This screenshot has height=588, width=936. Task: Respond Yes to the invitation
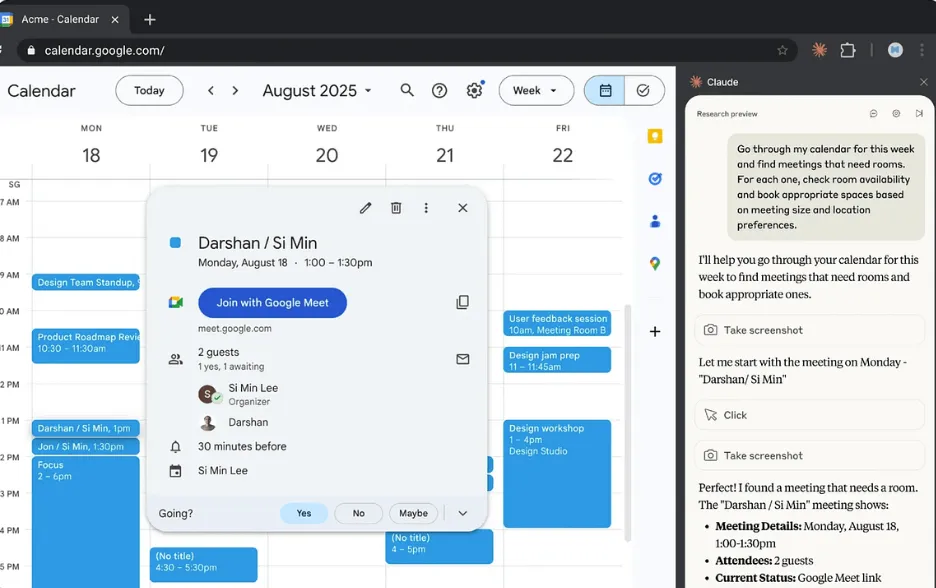click(x=304, y=513)
